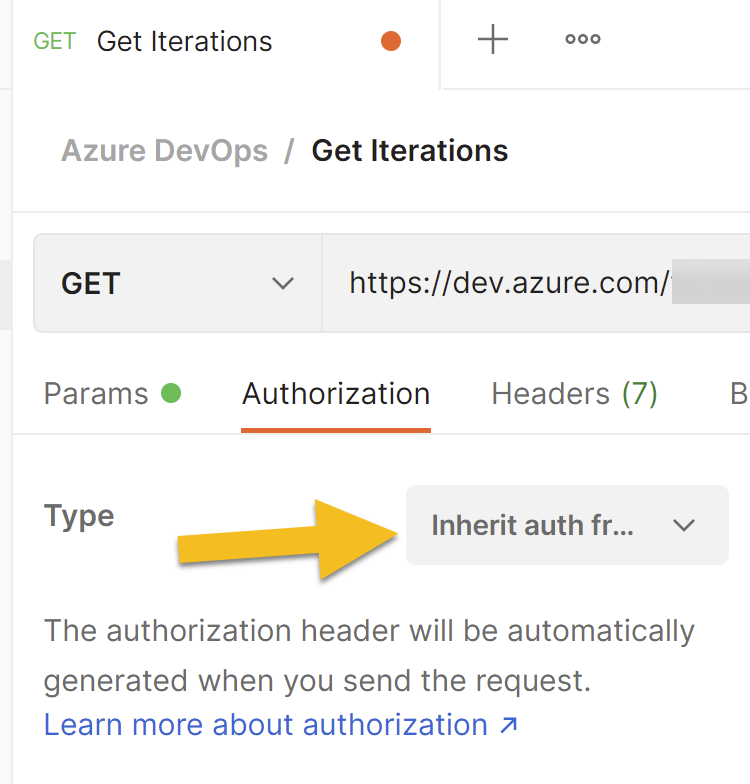
Task: Switch to the Params tab
Action: click(96, 394)
